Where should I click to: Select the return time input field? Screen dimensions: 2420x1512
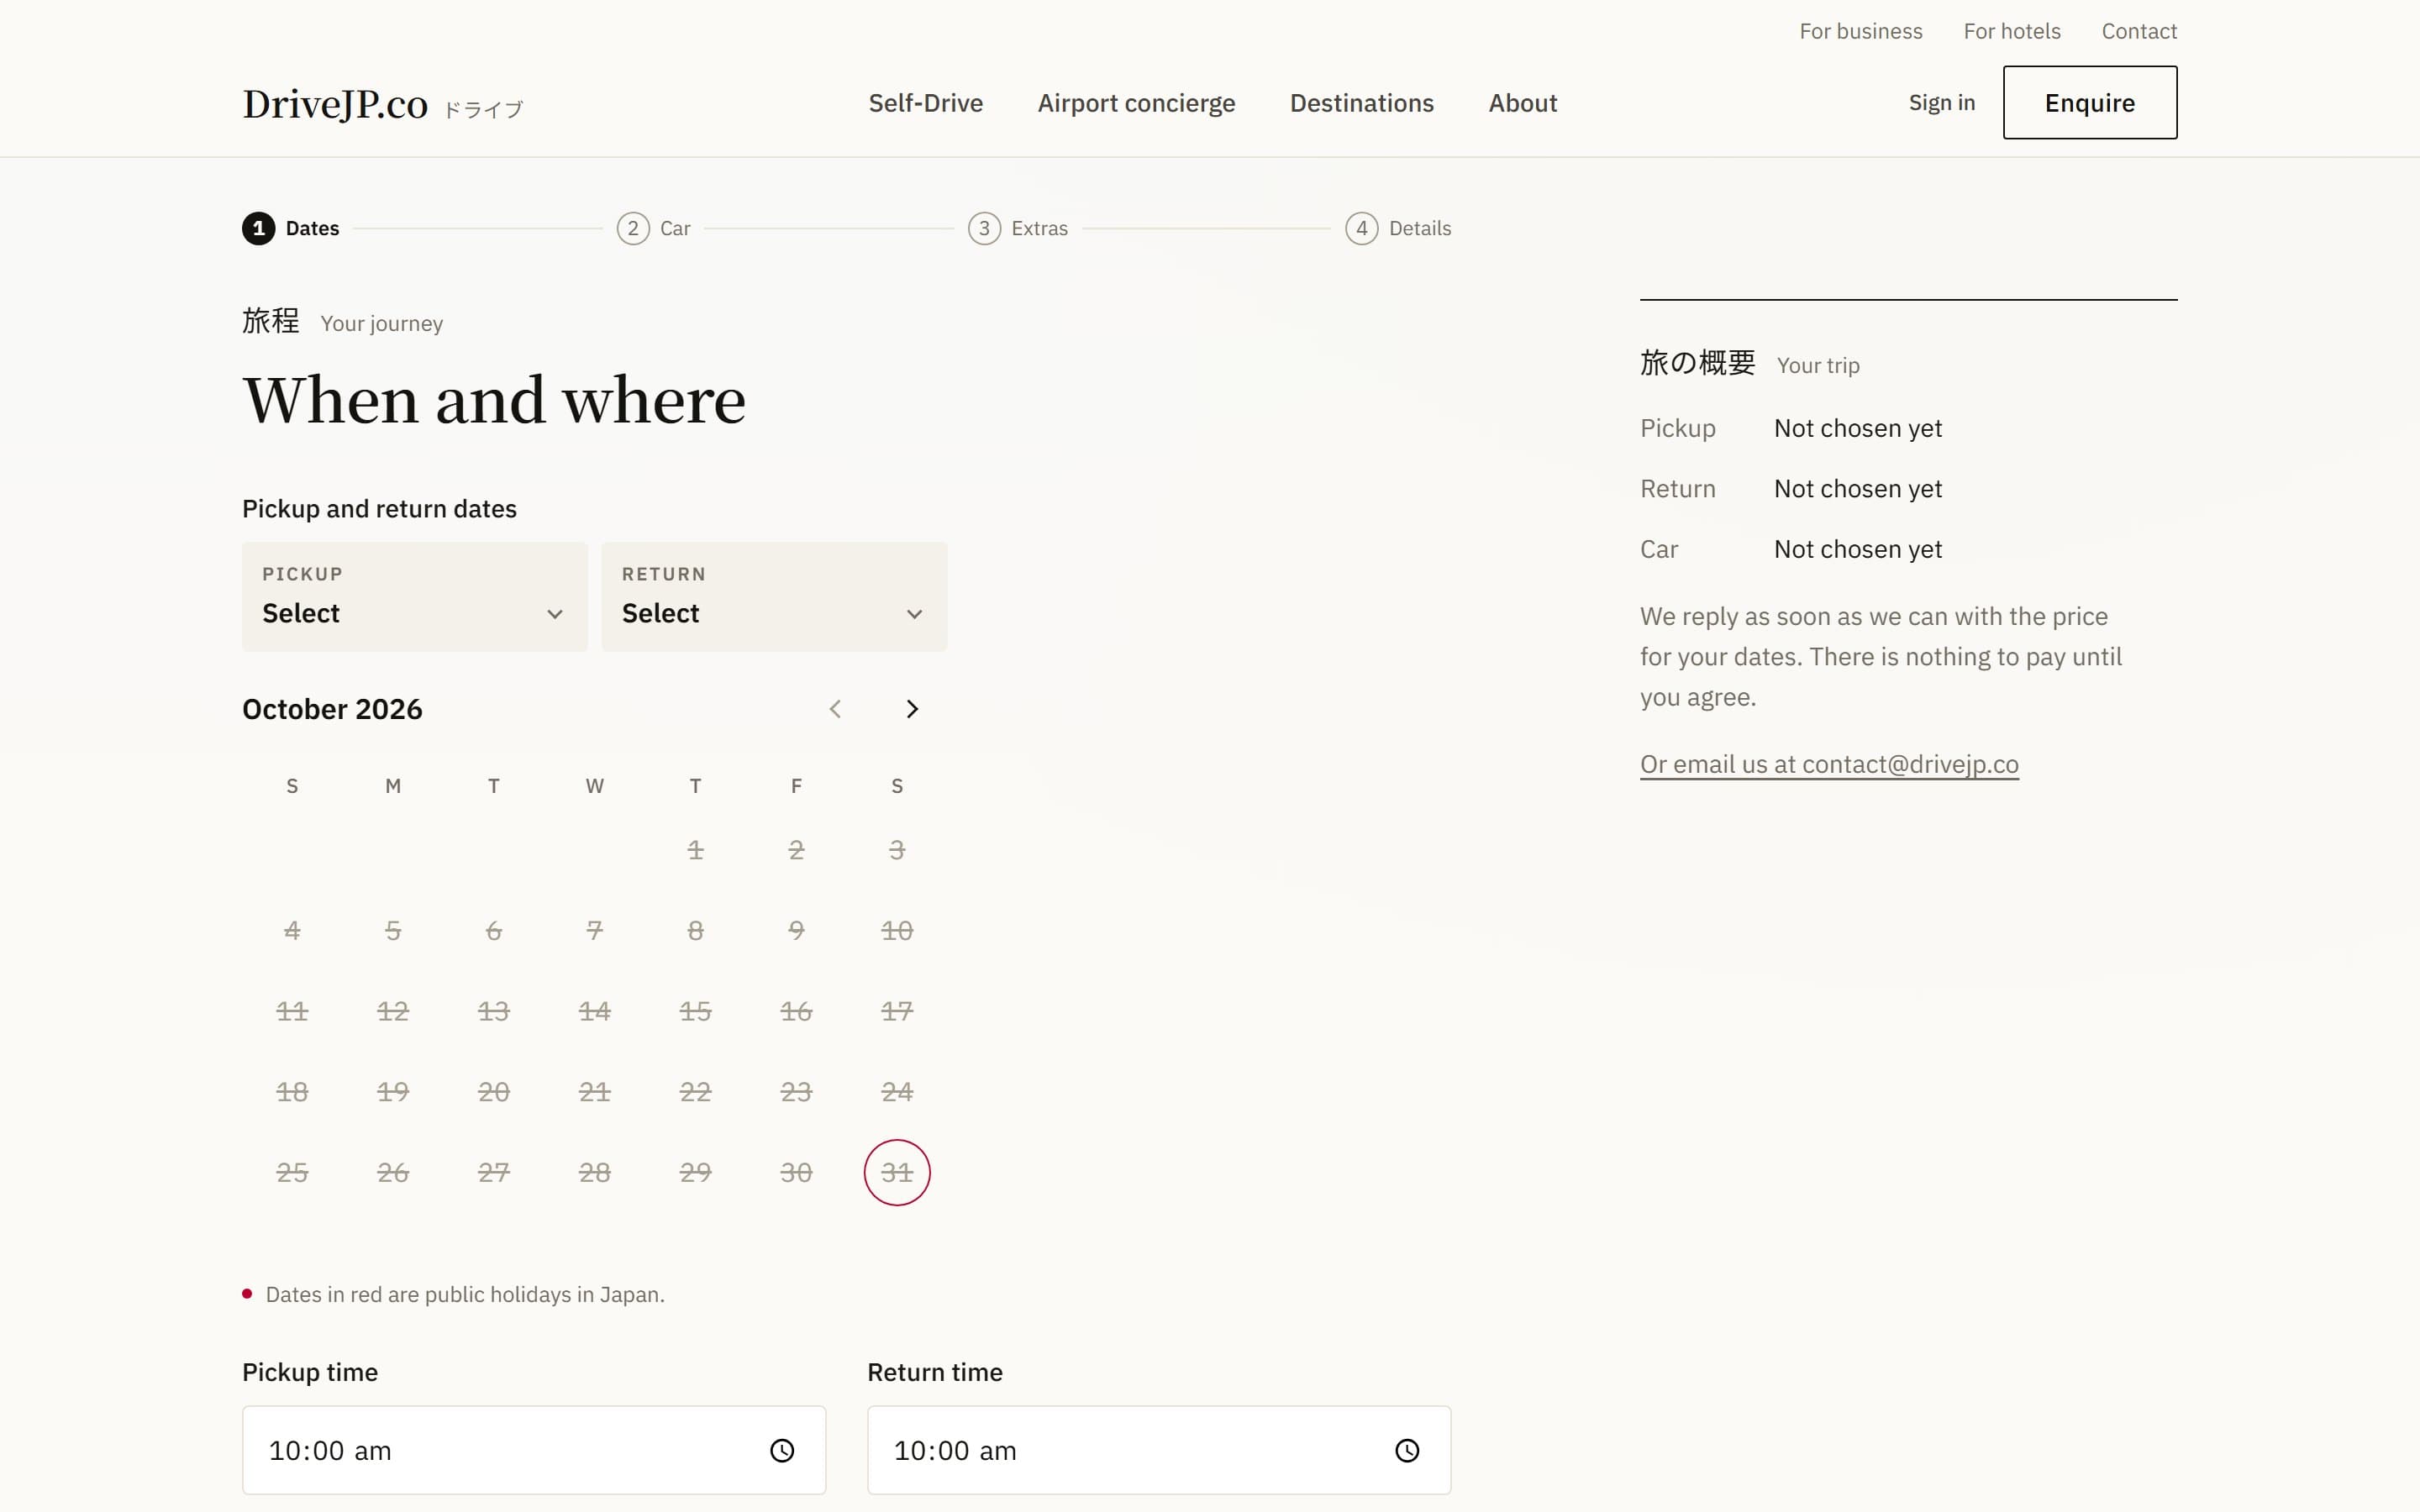1159,1450
